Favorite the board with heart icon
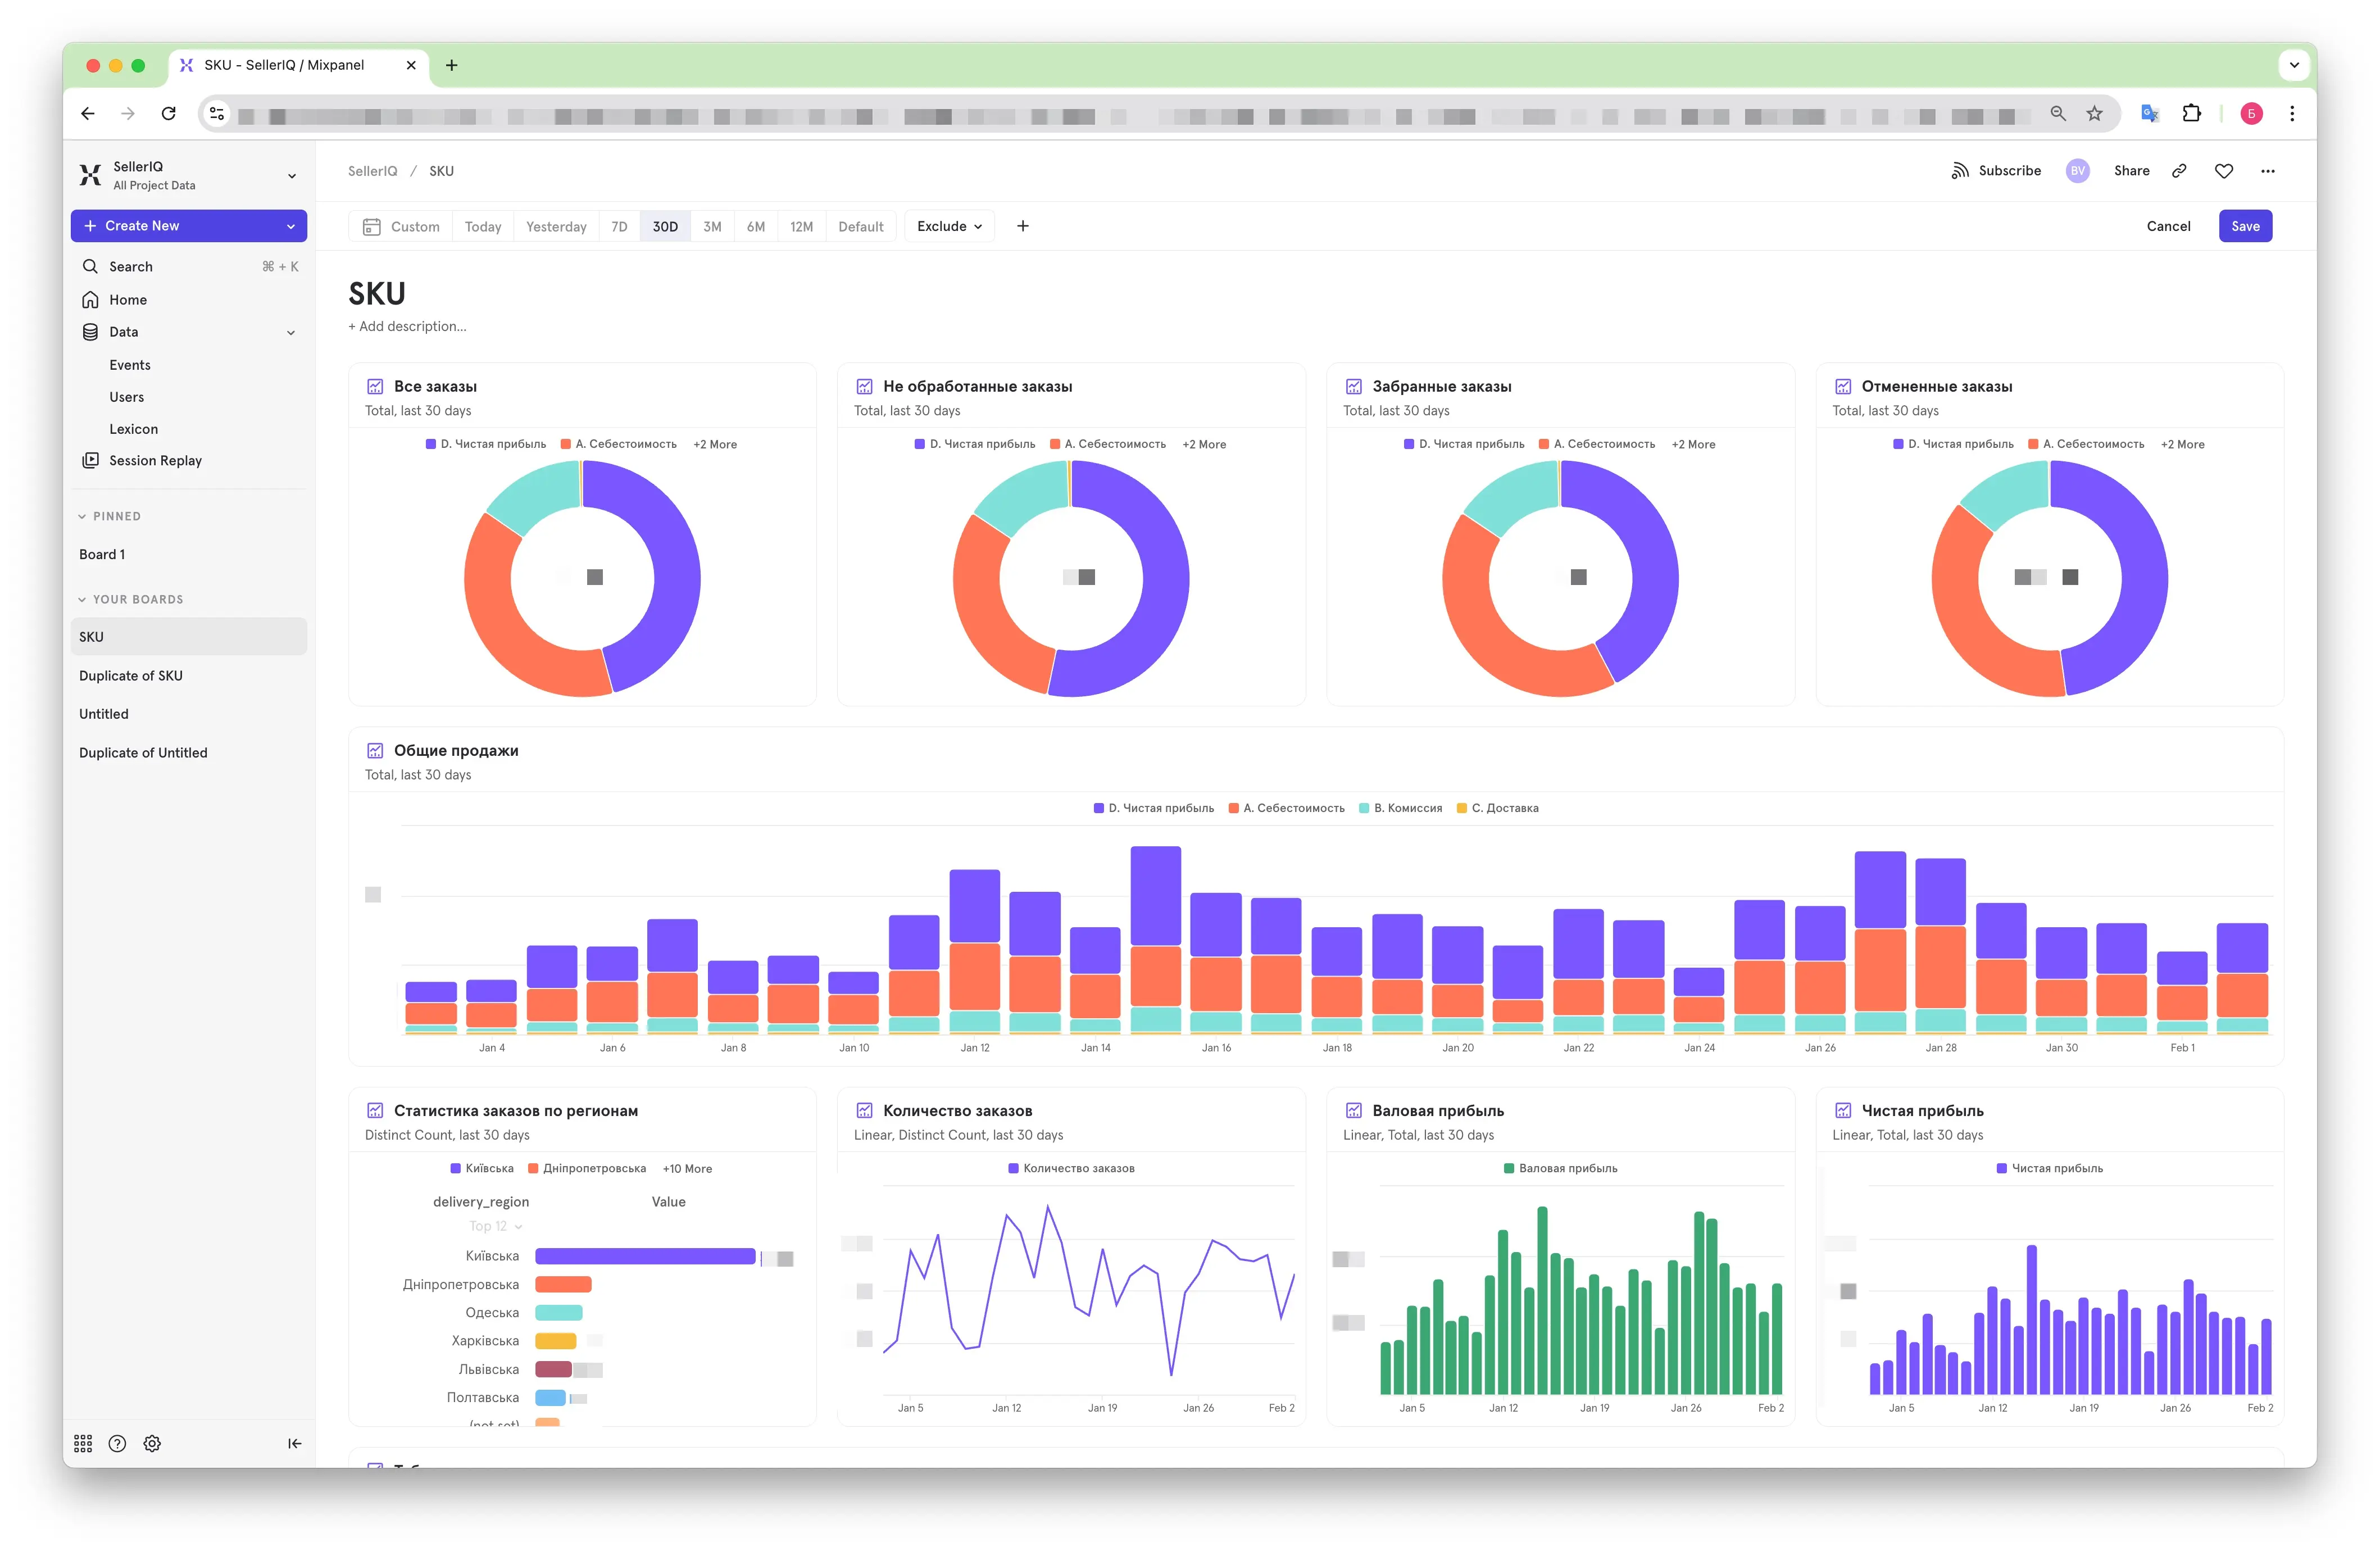2380x1551 pixels. click(x=2224, y=171)
